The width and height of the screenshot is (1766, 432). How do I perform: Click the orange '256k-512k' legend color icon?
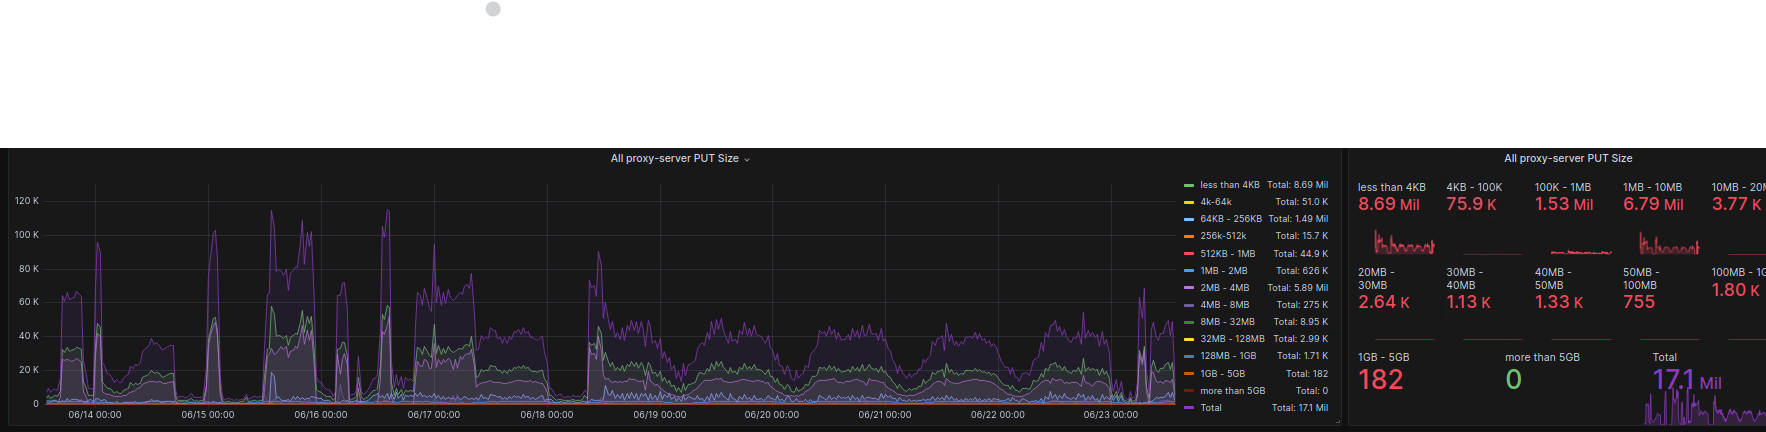pos(1188,237)
